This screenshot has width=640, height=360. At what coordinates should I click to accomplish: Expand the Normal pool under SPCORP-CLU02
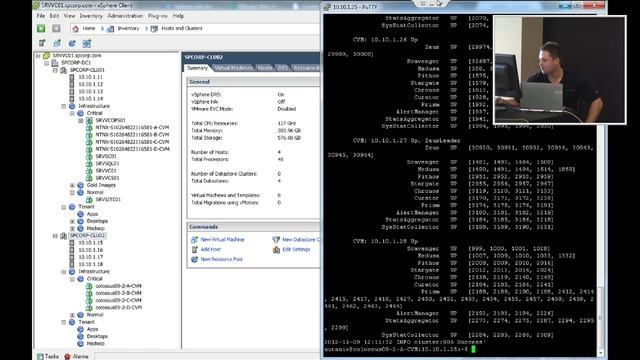pyautogui.click(x=72, y=315)
